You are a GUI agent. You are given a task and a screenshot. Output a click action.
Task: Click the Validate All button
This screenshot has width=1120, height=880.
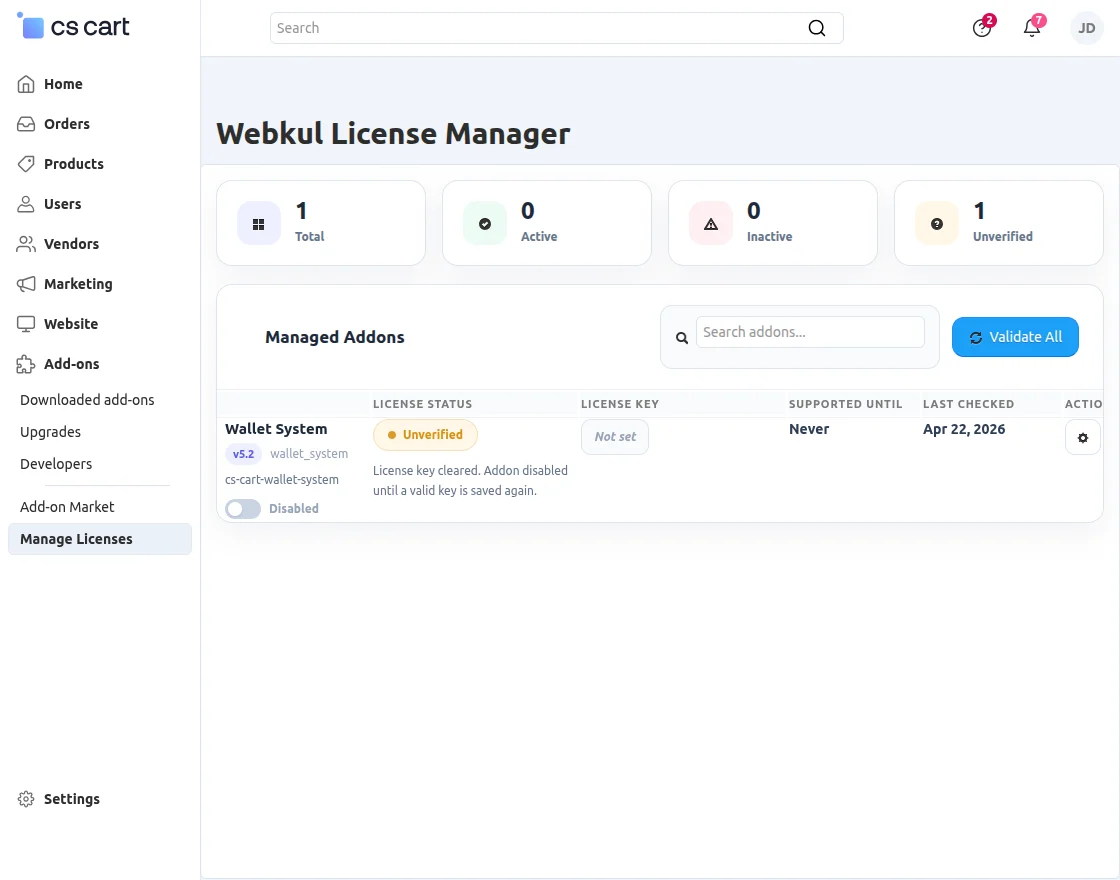click(1015, 337)
